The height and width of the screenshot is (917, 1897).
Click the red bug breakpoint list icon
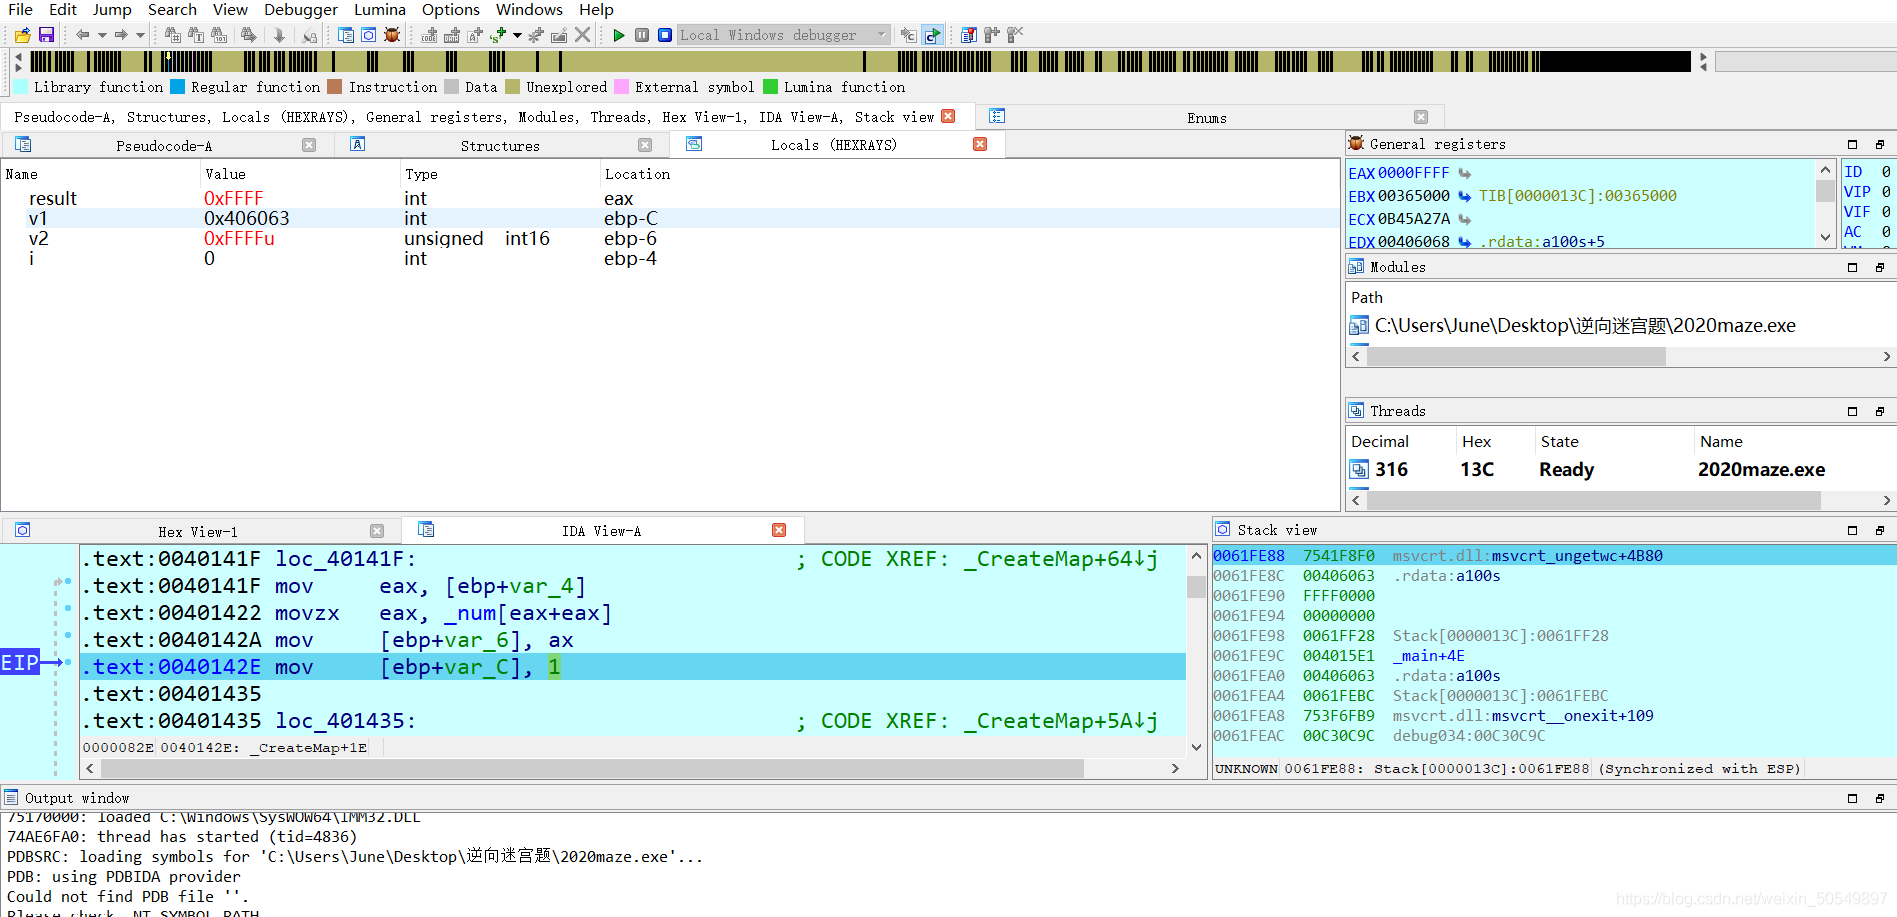(x=392, y=35)
